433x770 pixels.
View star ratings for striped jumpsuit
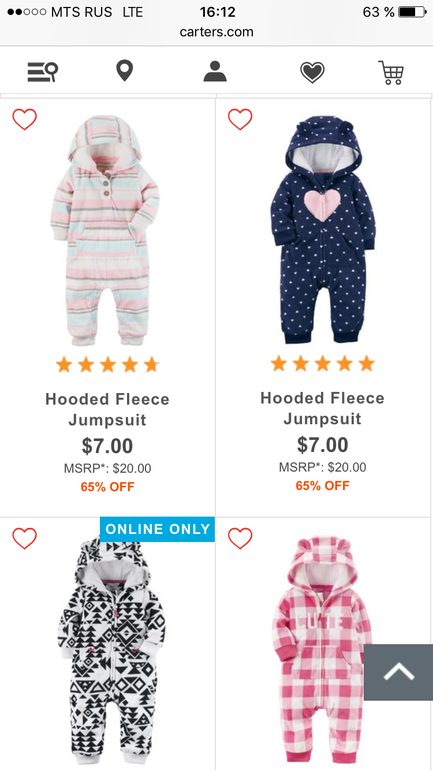(108, 365)
